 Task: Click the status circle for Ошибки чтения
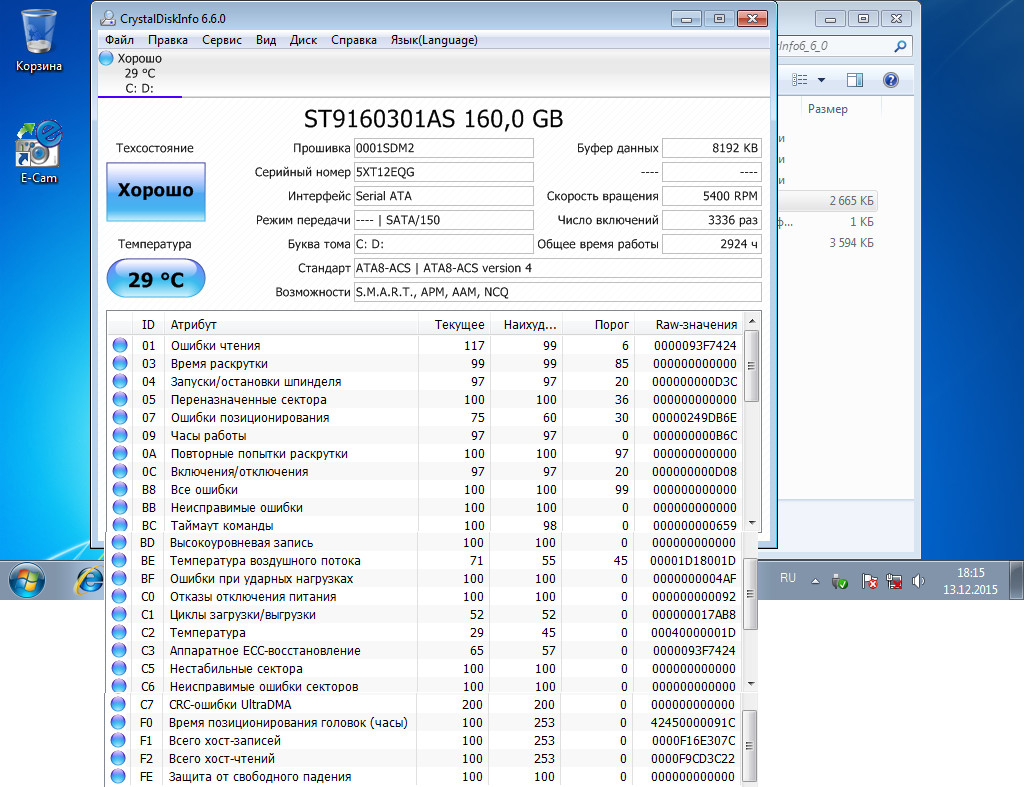pos(120,345)
